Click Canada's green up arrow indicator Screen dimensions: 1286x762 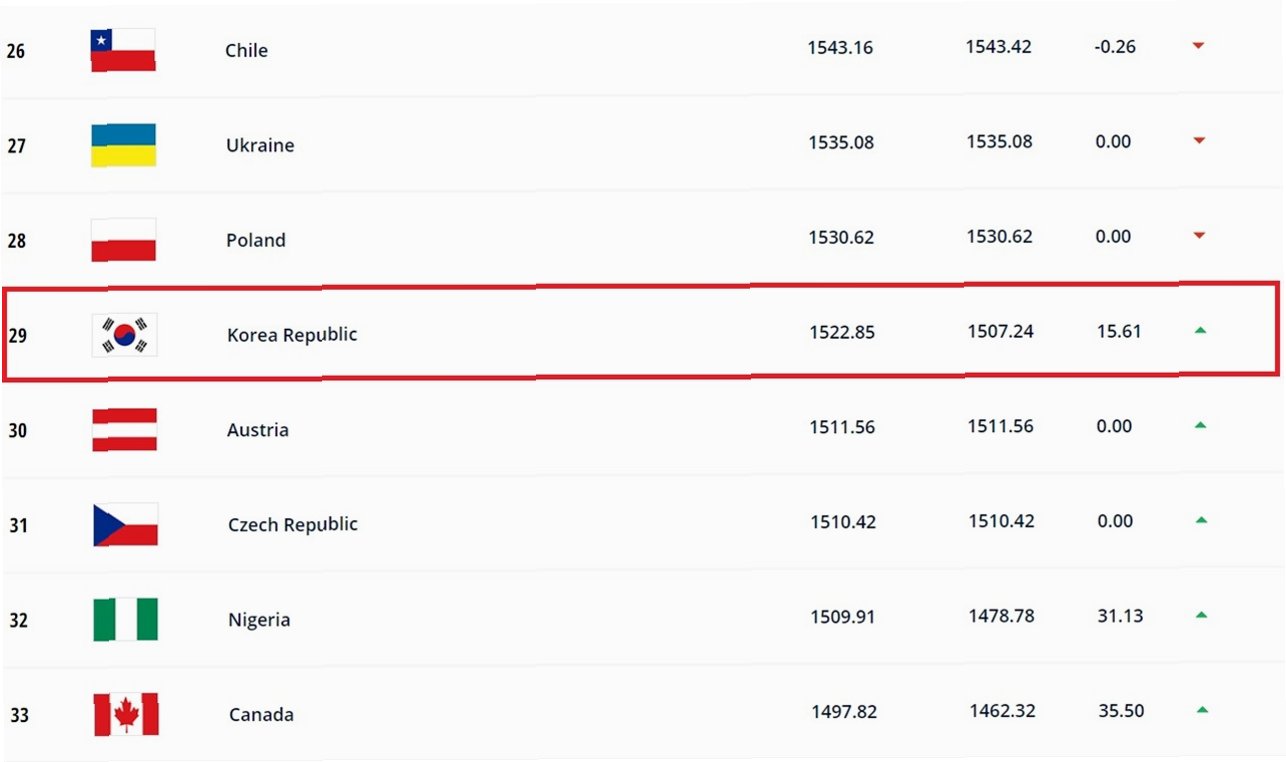tap(1202, 710)
